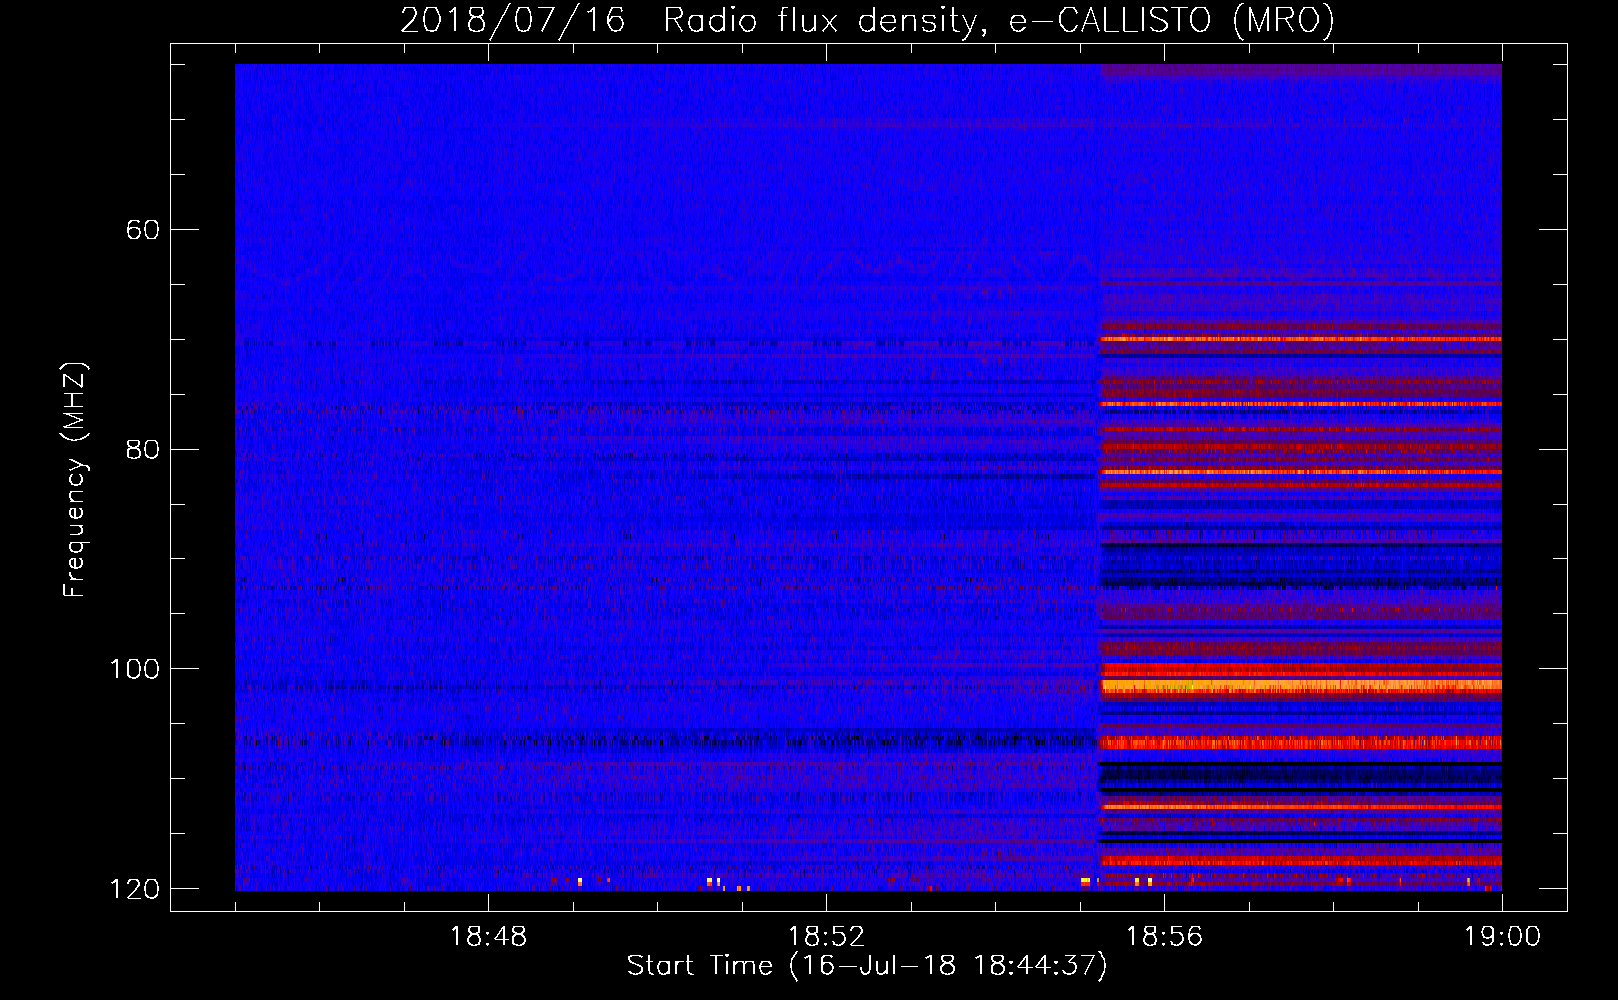
Task: Click the 100 frequency tick label
Action: (x=134, y=669)
